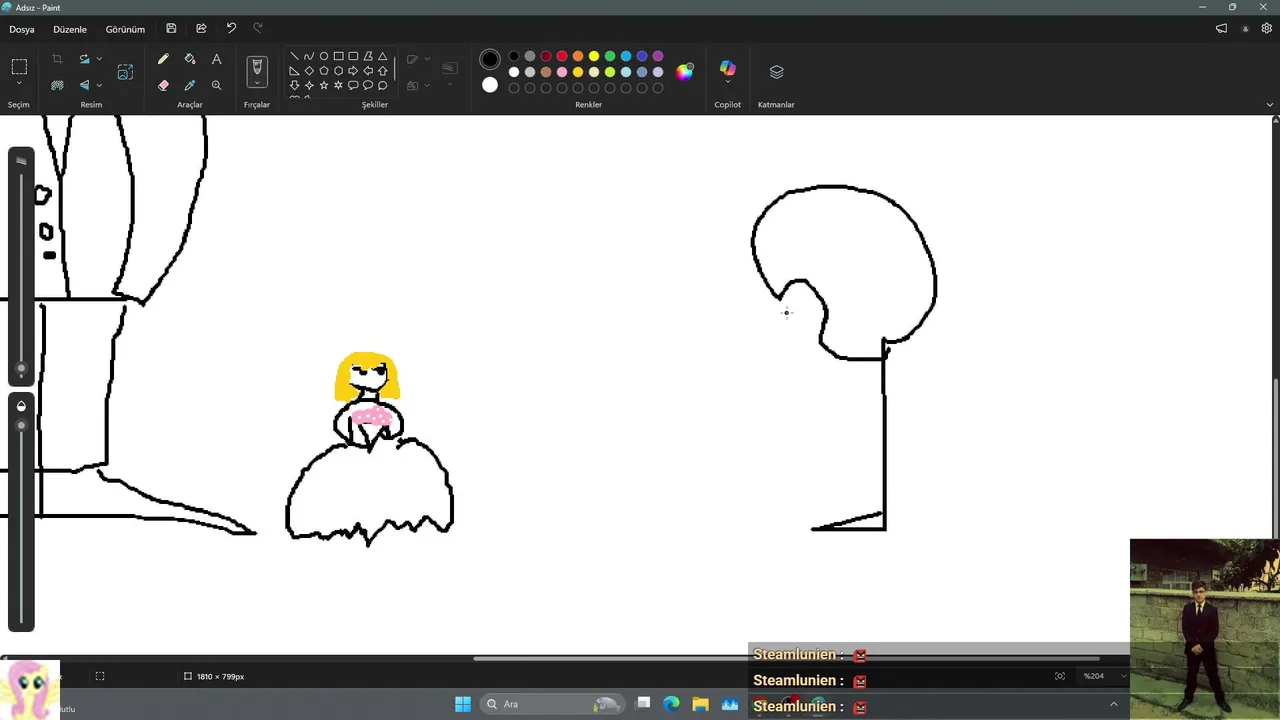
Task: Expand the Flip options dropdown arrow
Action: tap(99, 85)
